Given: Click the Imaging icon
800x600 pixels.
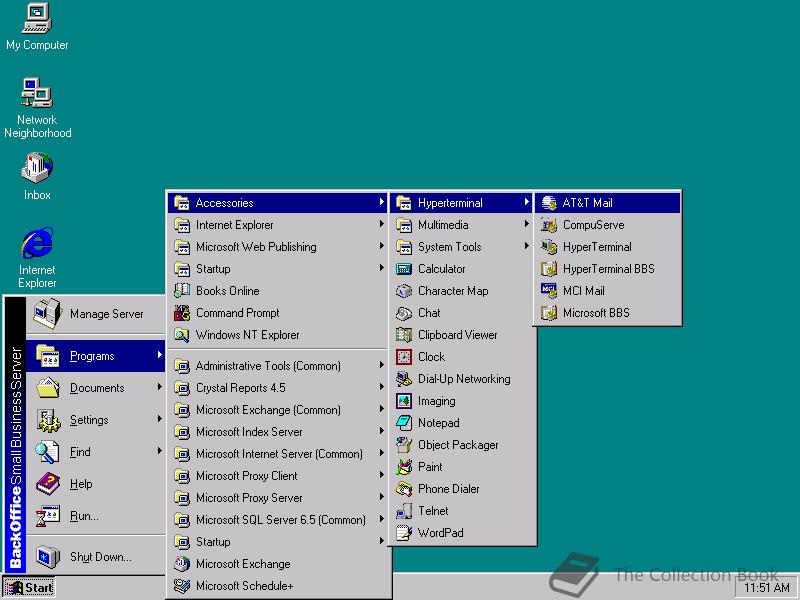Looking at the screenshot, I should tap(404, 401).
